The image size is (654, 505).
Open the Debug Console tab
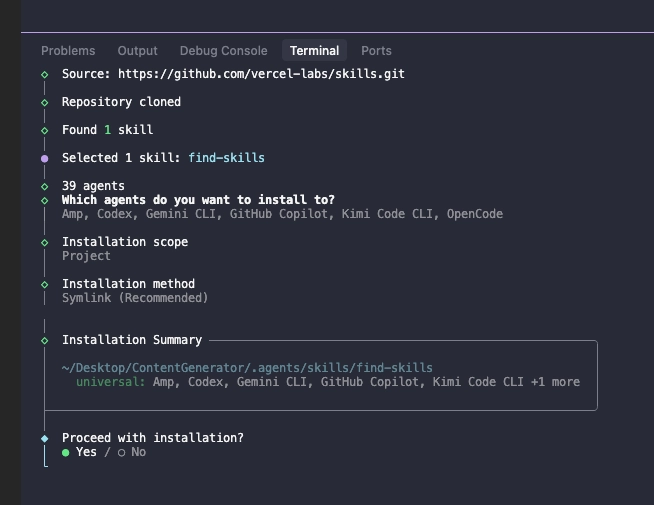(x=223, y=51)
